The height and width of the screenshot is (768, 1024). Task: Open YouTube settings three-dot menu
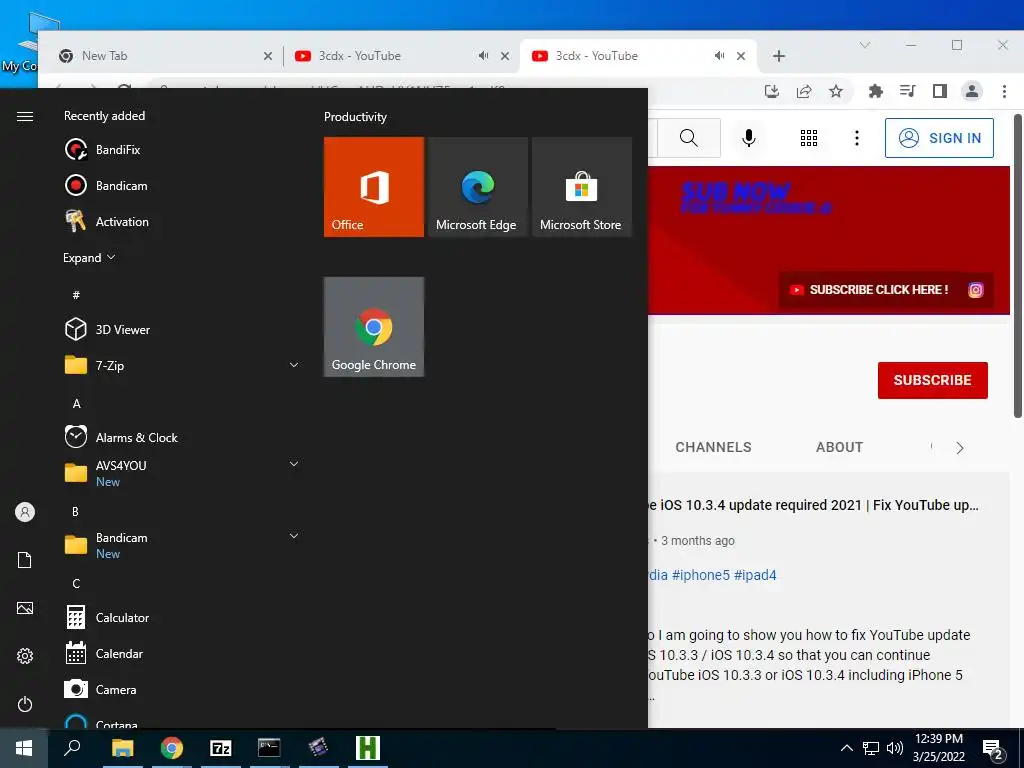tap(857, 138)
